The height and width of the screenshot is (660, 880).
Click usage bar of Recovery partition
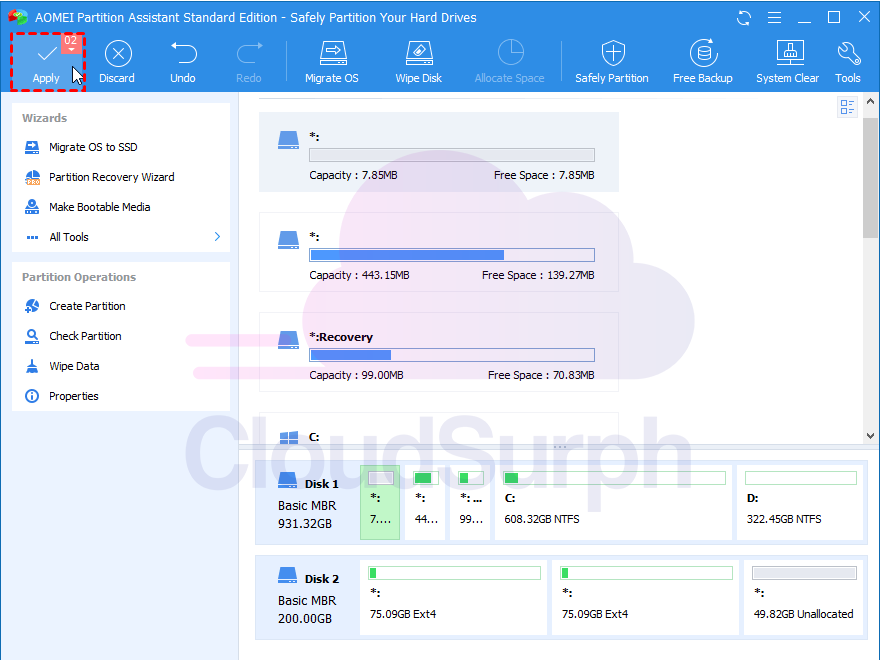click(x=452, y=355)
